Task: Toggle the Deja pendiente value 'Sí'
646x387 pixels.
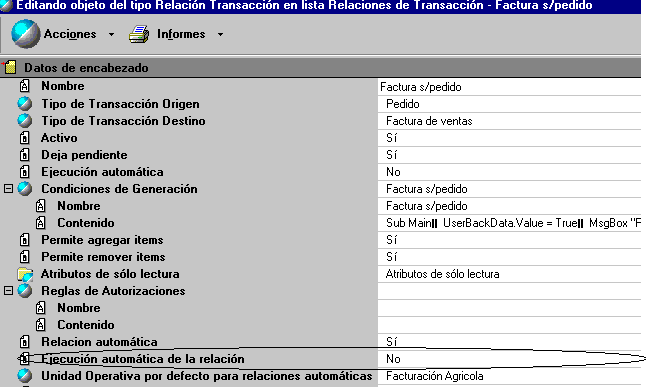Action: 509,155
